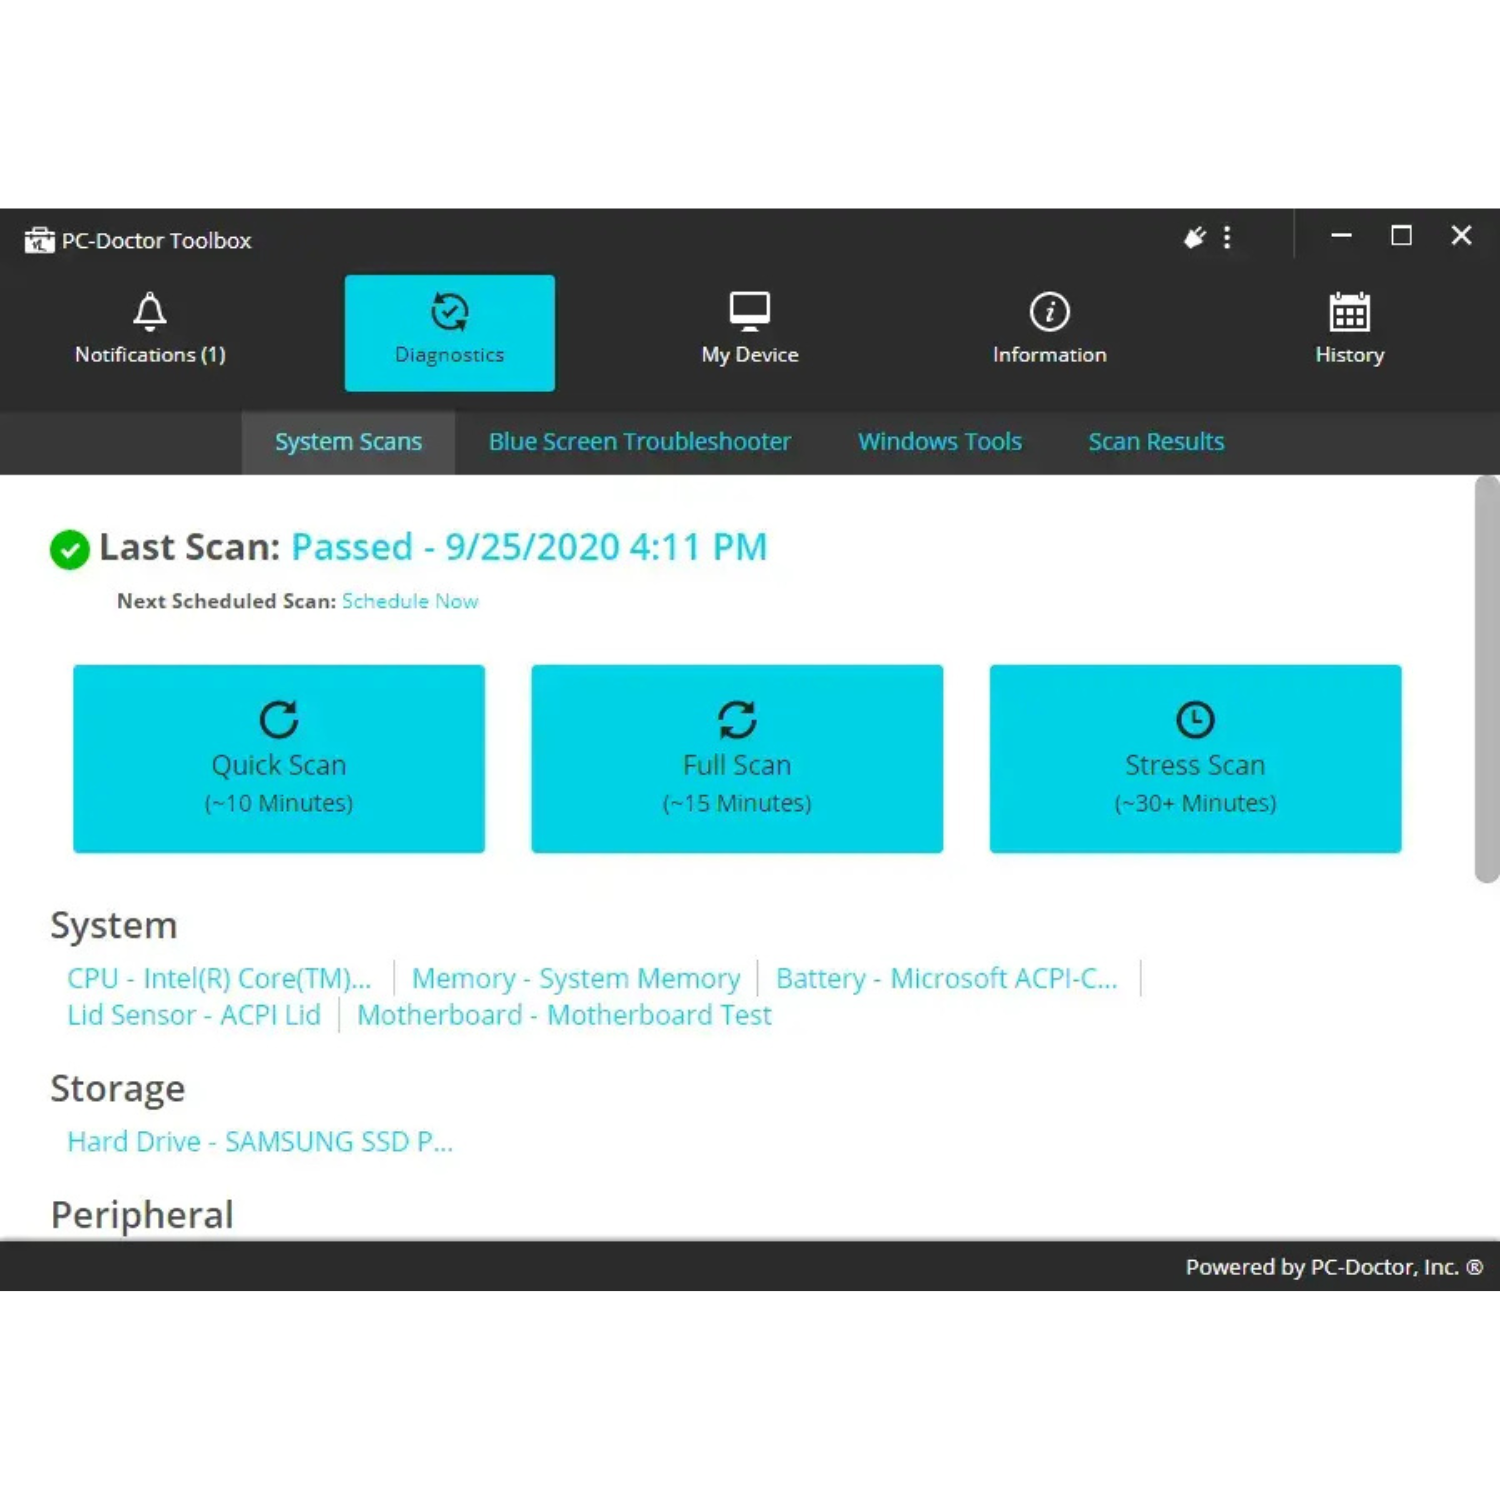Screen dimensions: 1500x1500
Task: Click the Storage section heading
Action: click(118, 1088)
